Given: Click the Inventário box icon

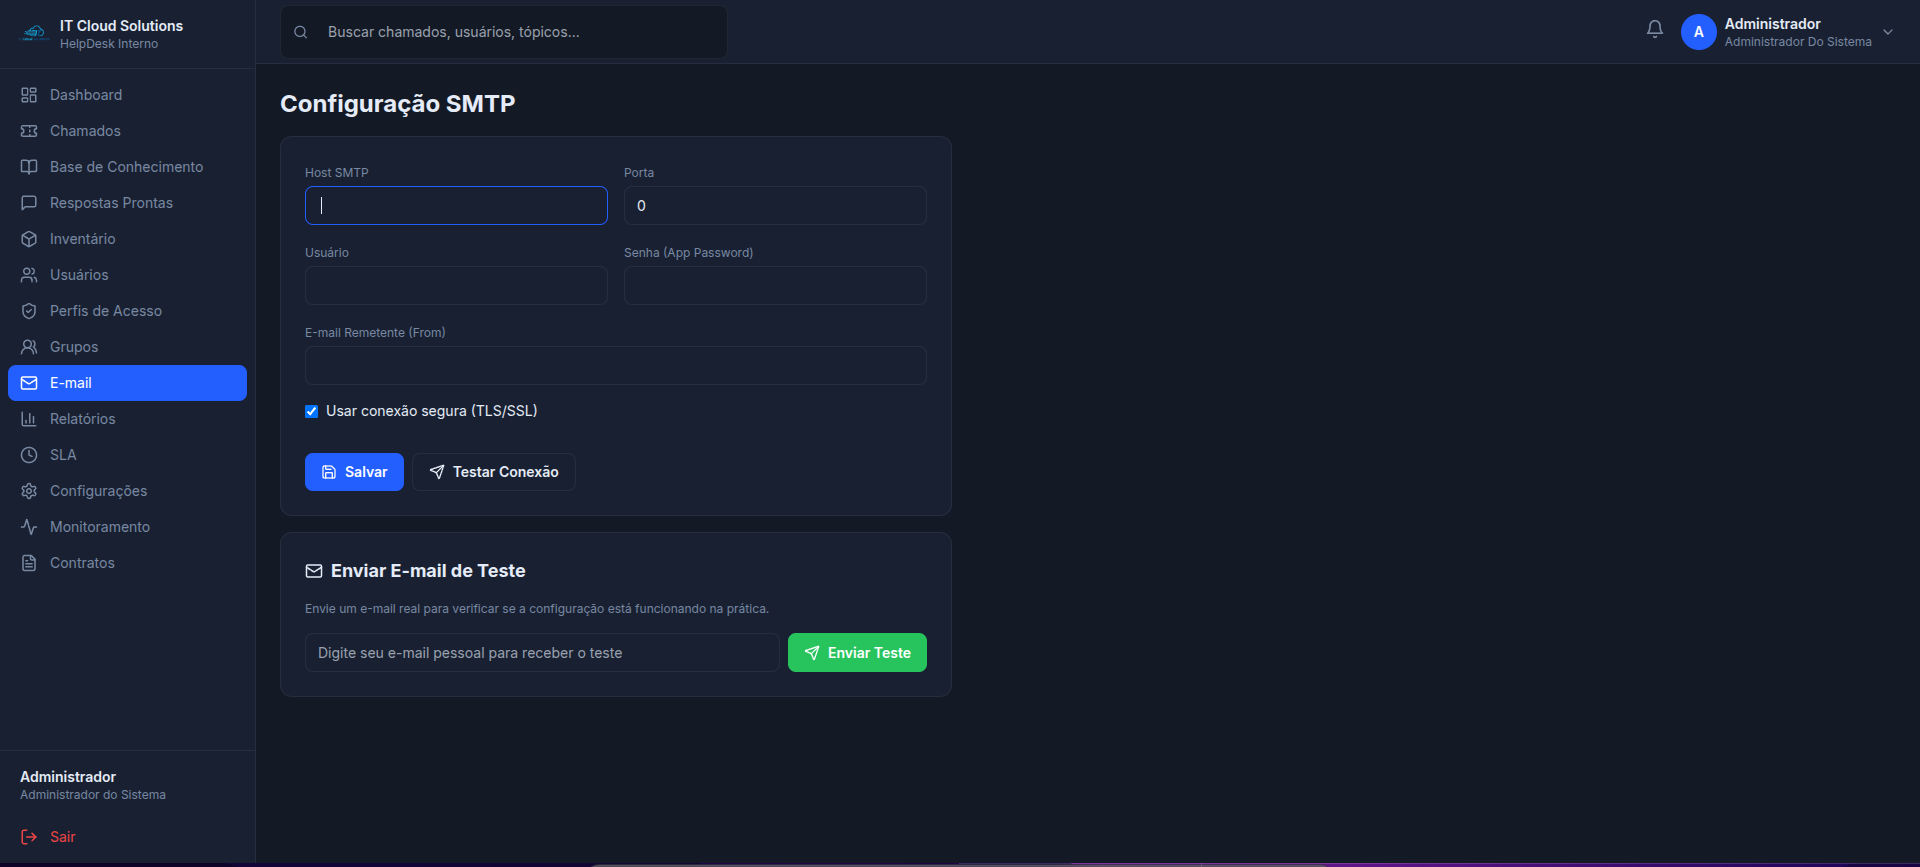Looking at the screenshot, I should (29, 239).
